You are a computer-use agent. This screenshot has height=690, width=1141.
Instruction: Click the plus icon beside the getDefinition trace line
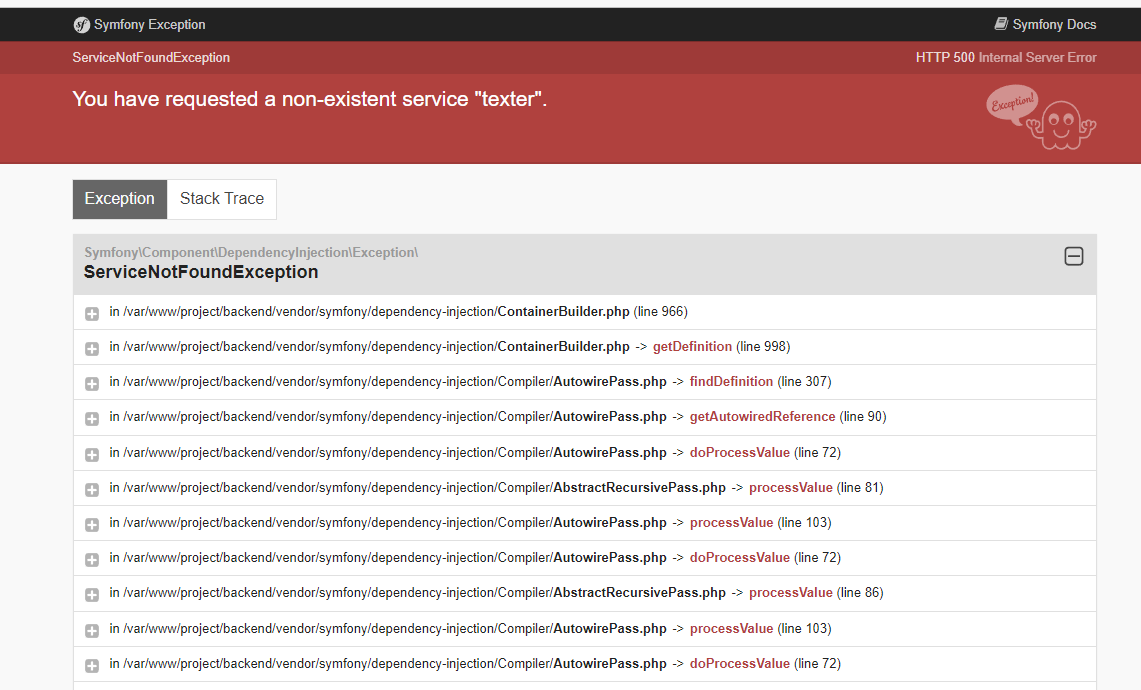91,347
